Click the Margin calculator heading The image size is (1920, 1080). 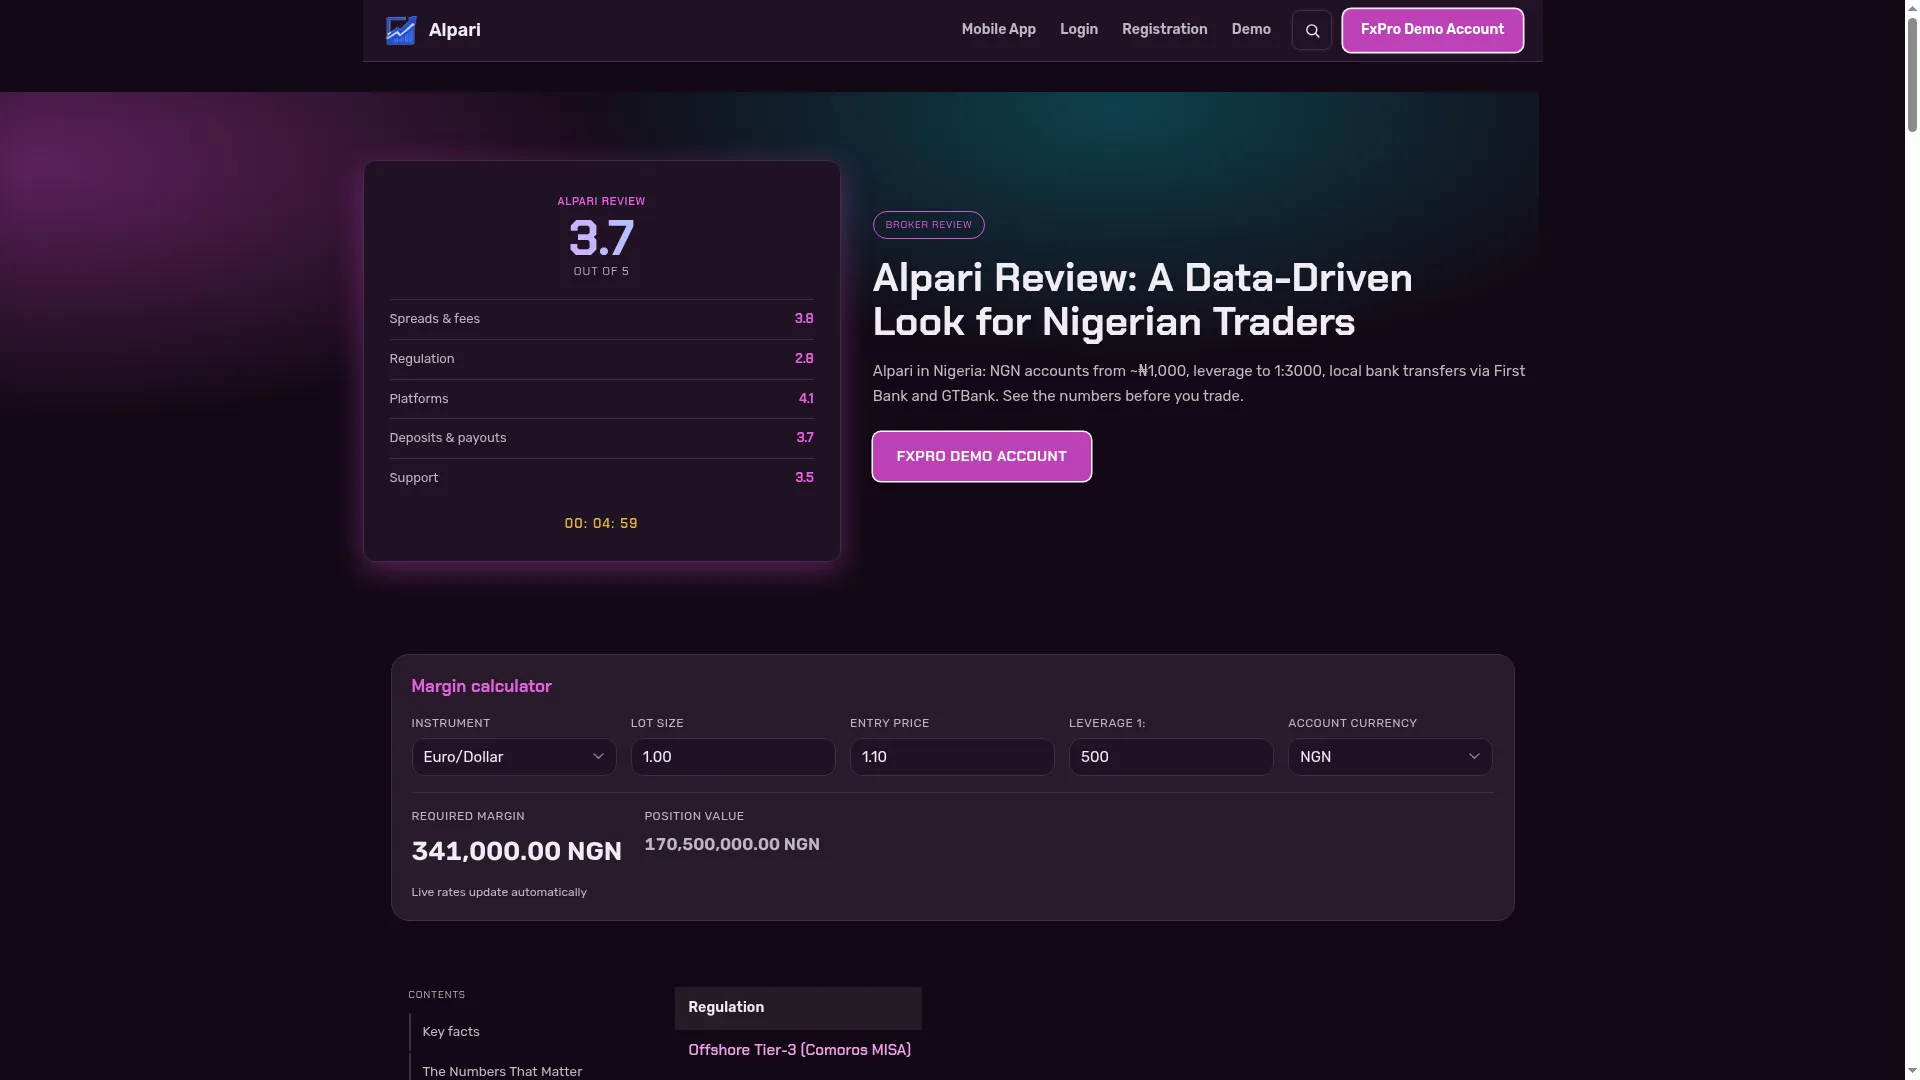coord(481,686)
